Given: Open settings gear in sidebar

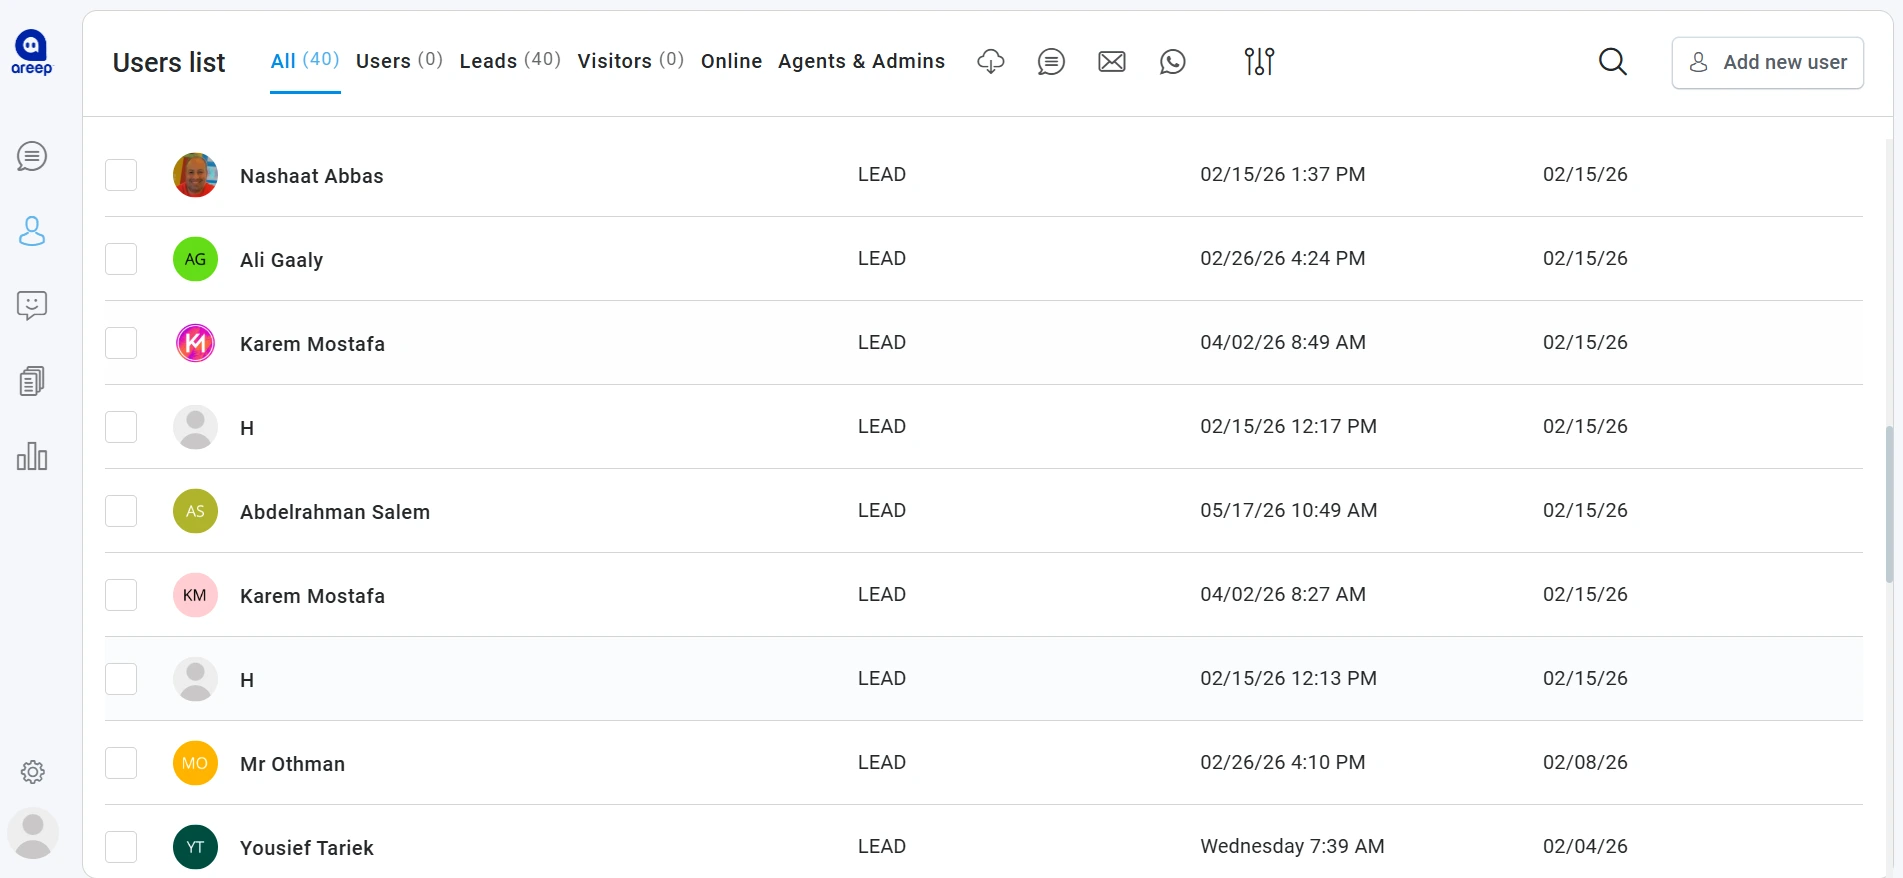Looking at the screenshot, I should pos(33,772).
